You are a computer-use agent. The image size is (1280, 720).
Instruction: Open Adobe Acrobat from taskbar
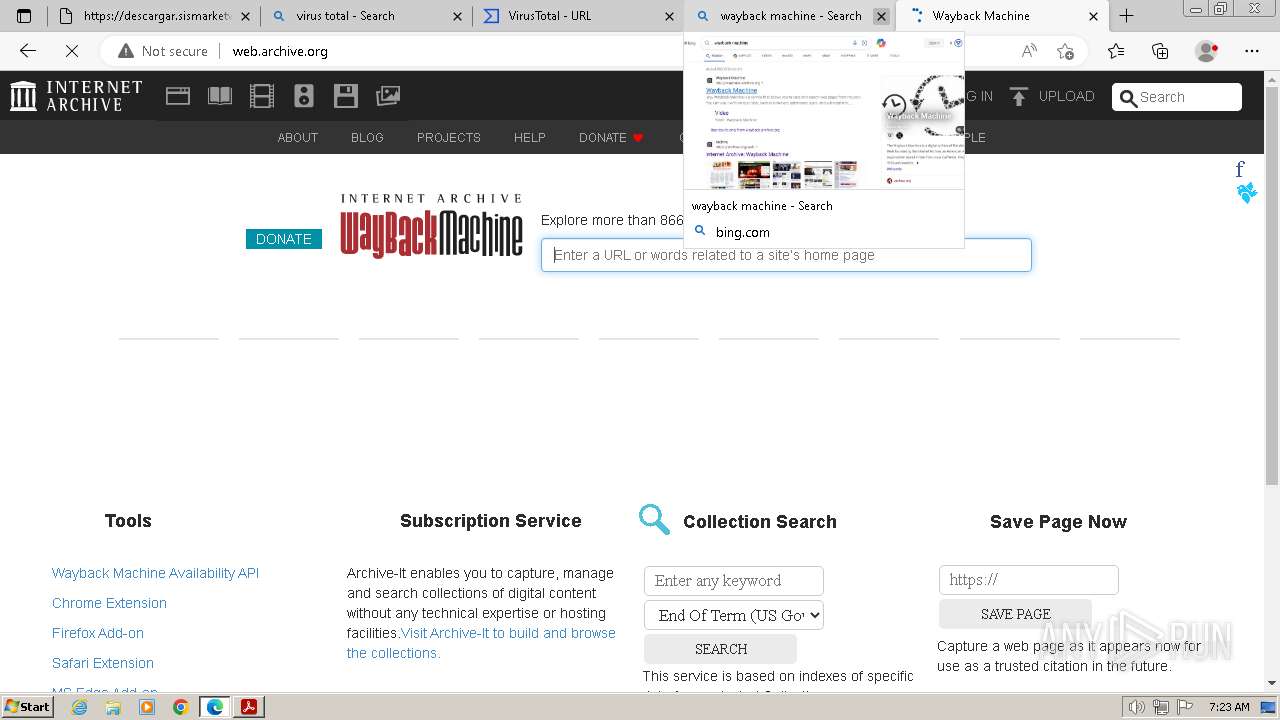coord(248,707)
